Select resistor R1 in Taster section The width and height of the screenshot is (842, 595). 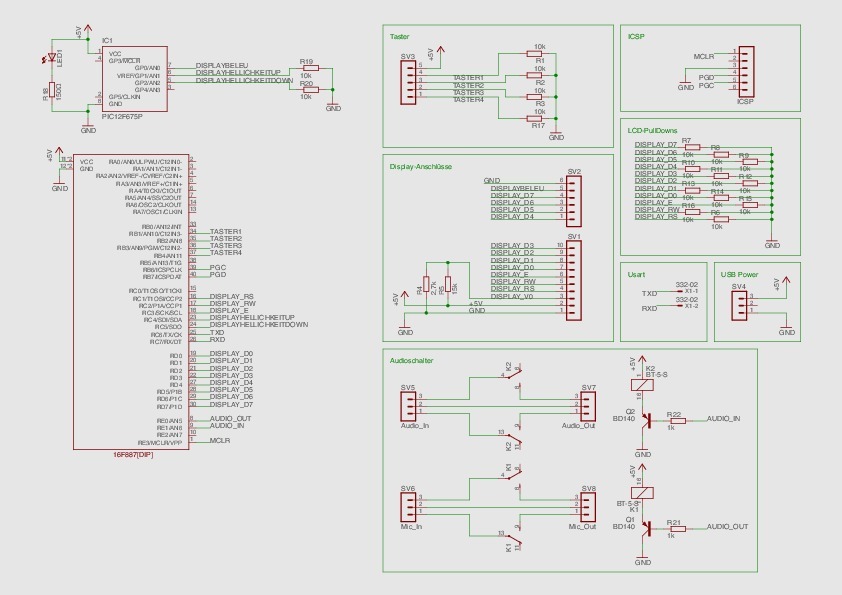(534, 53)
